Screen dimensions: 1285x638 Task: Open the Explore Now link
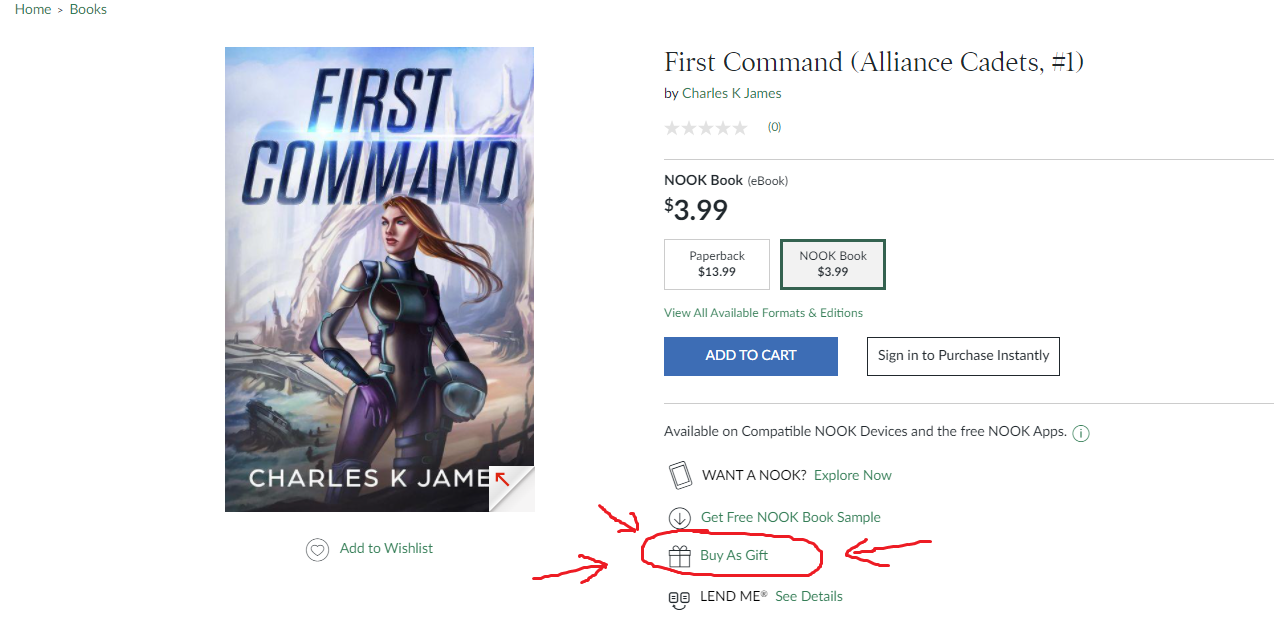pos(852,475)
